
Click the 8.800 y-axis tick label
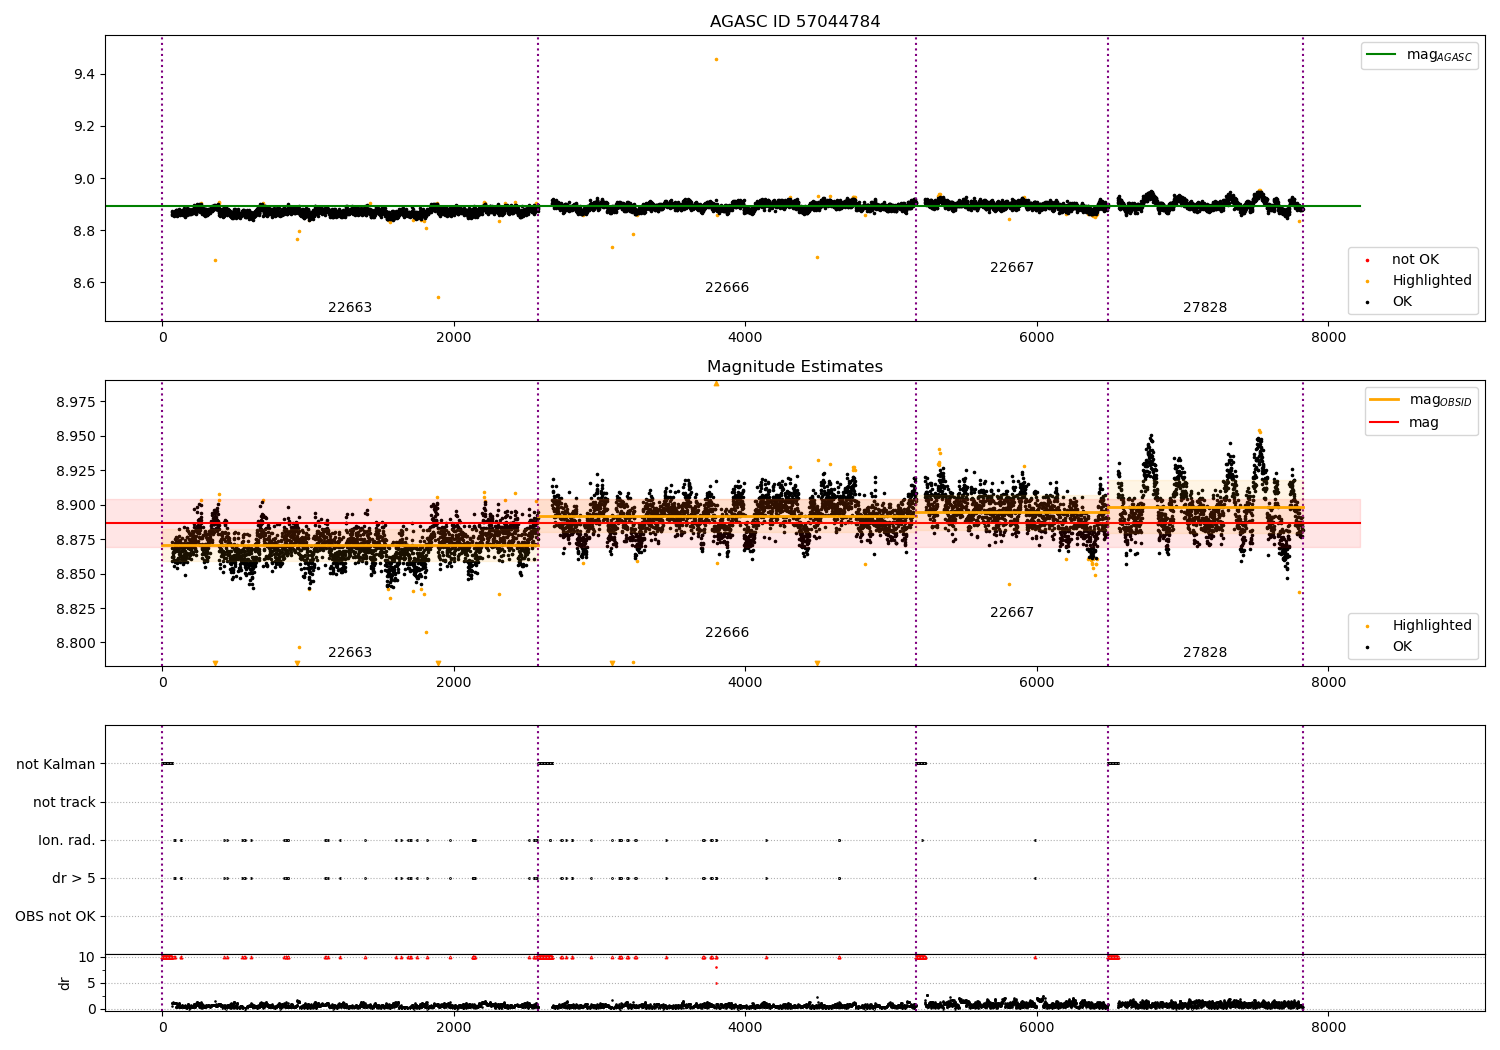pos(76,643)
